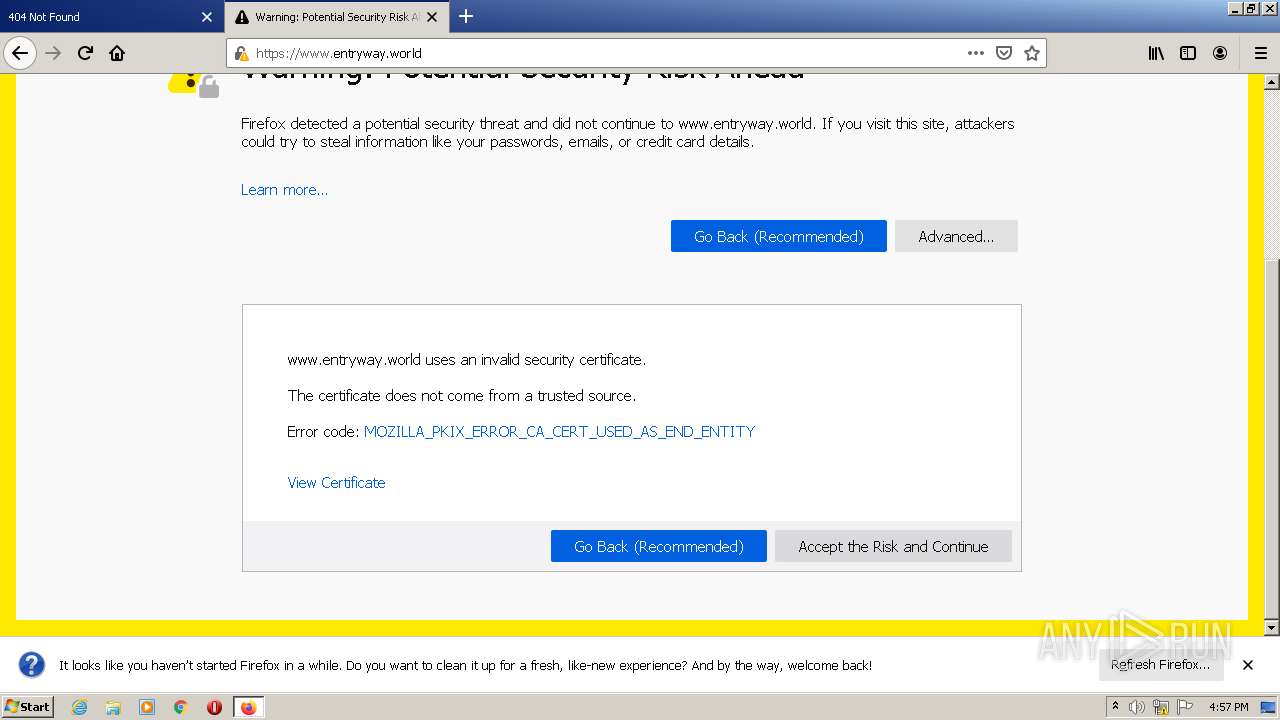Close the 404 Not Found tab
The width and height of the screenshot is (1280, 720).
(x=207, y=17)
